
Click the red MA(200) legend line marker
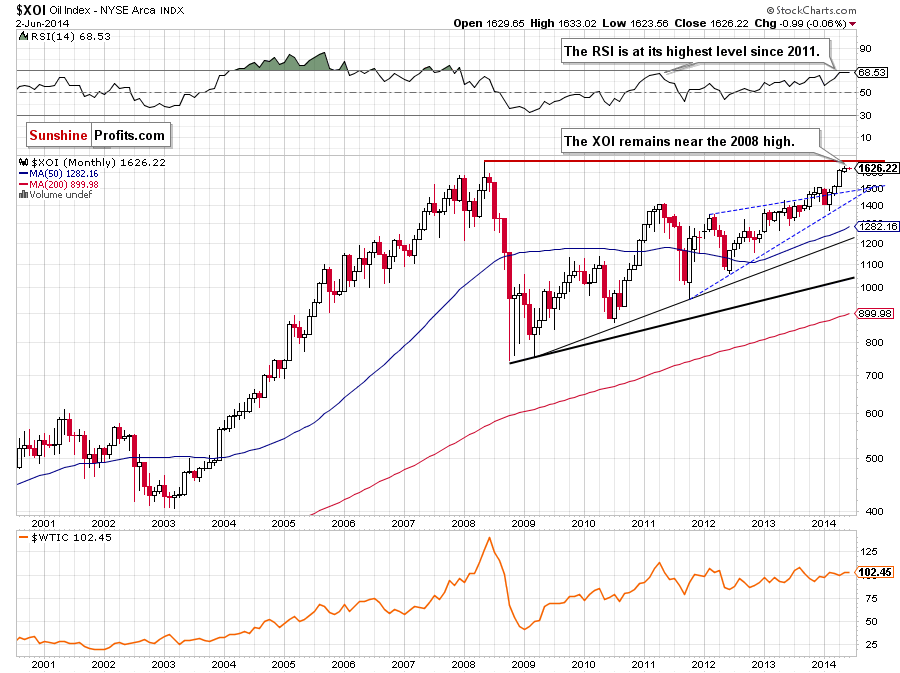[24, 184]
